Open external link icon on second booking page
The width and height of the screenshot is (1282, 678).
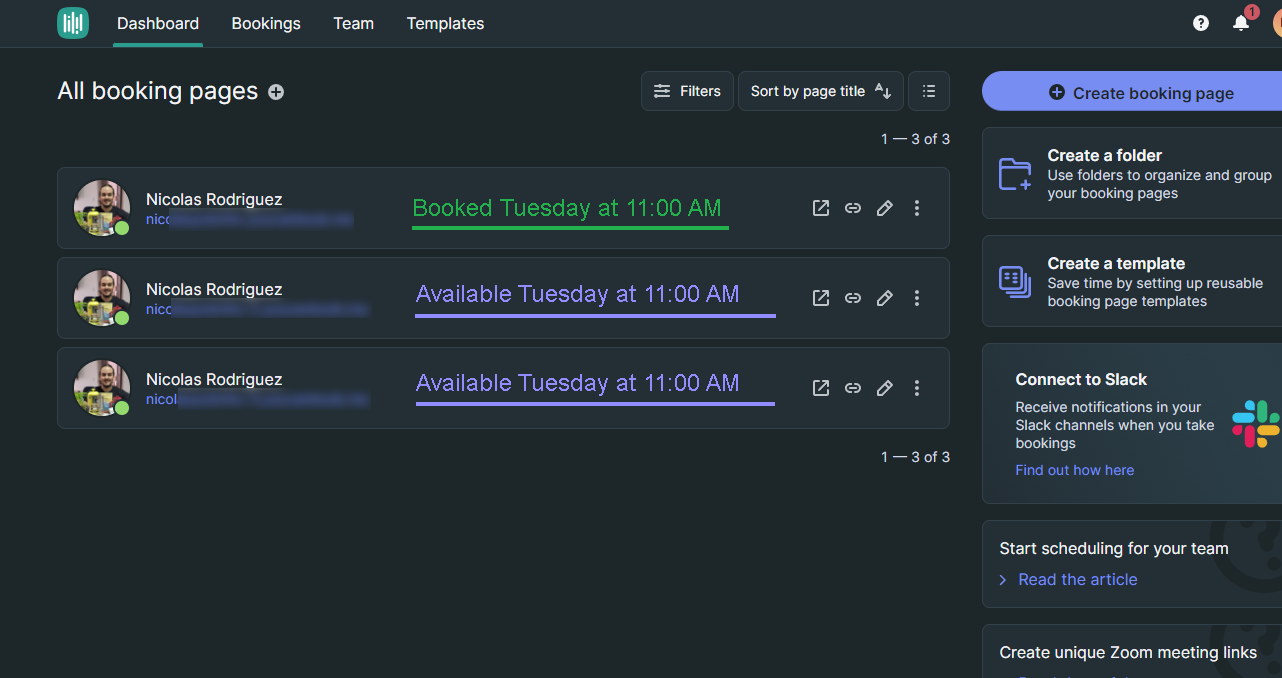coord(821,298)
